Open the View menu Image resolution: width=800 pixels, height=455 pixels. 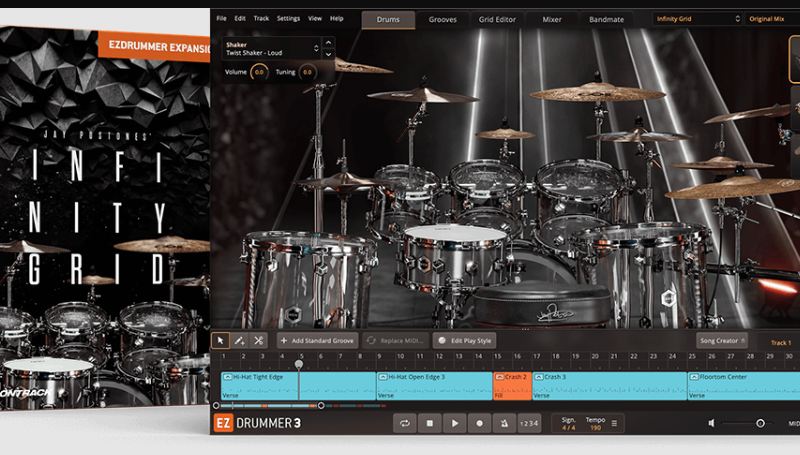click(315, 18)
